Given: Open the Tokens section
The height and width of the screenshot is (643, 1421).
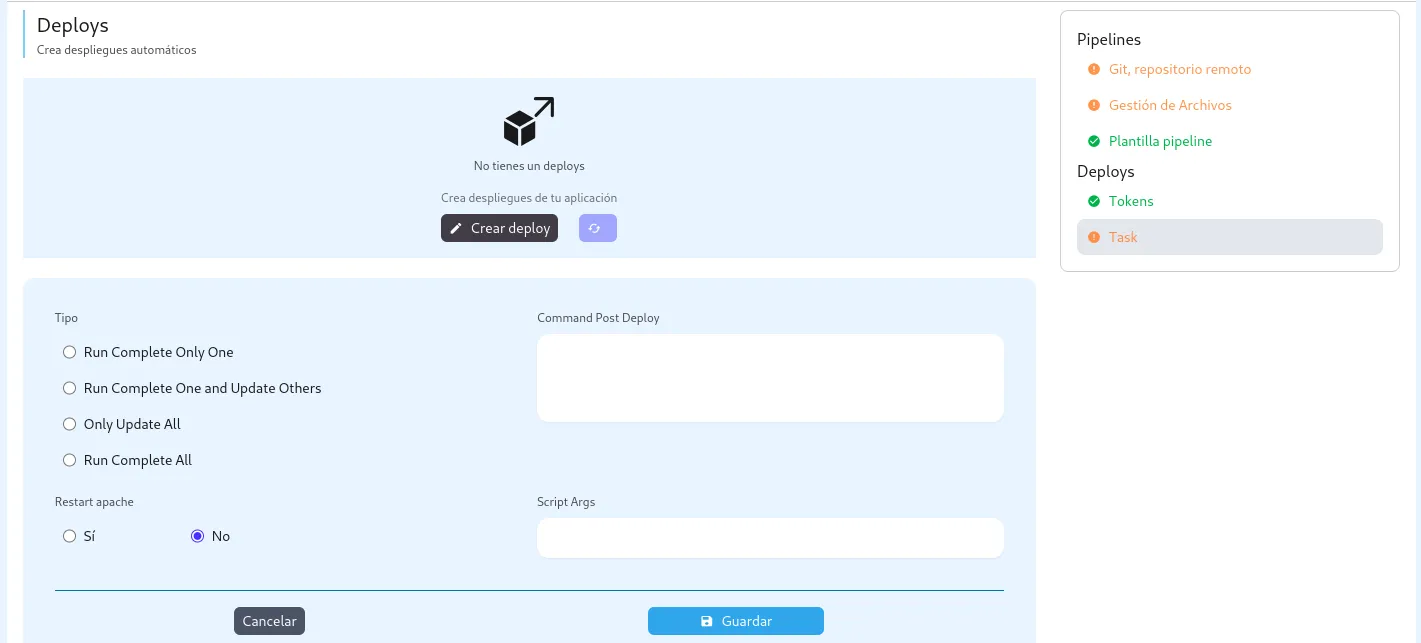Looking at the screenshot, I should 1131,202.
